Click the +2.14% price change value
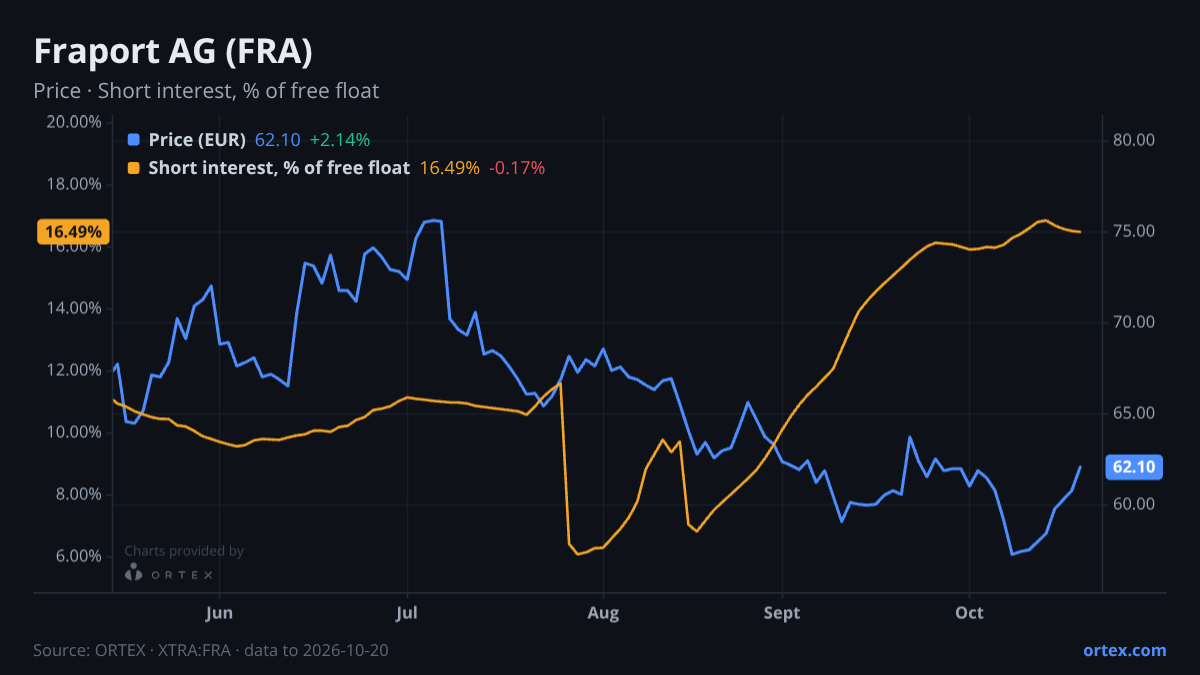Viewport: 1200px width, 675px height. click(x=340, y=140)
